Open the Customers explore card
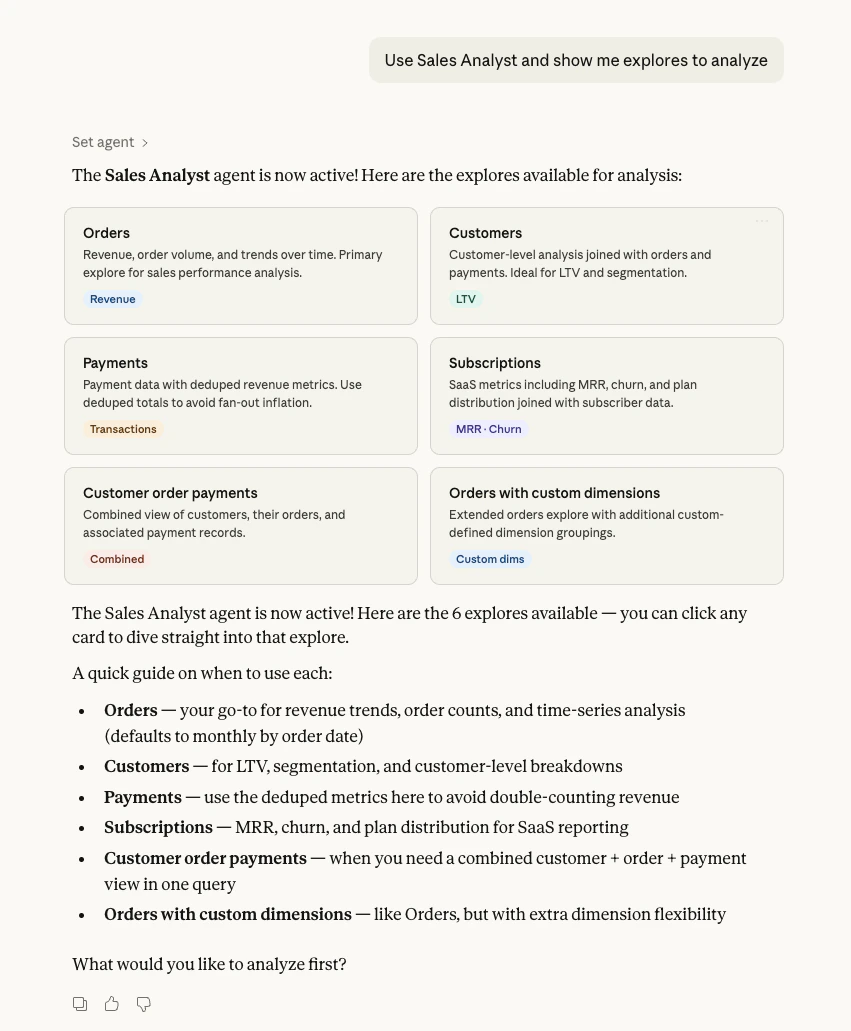 [606, 265]
